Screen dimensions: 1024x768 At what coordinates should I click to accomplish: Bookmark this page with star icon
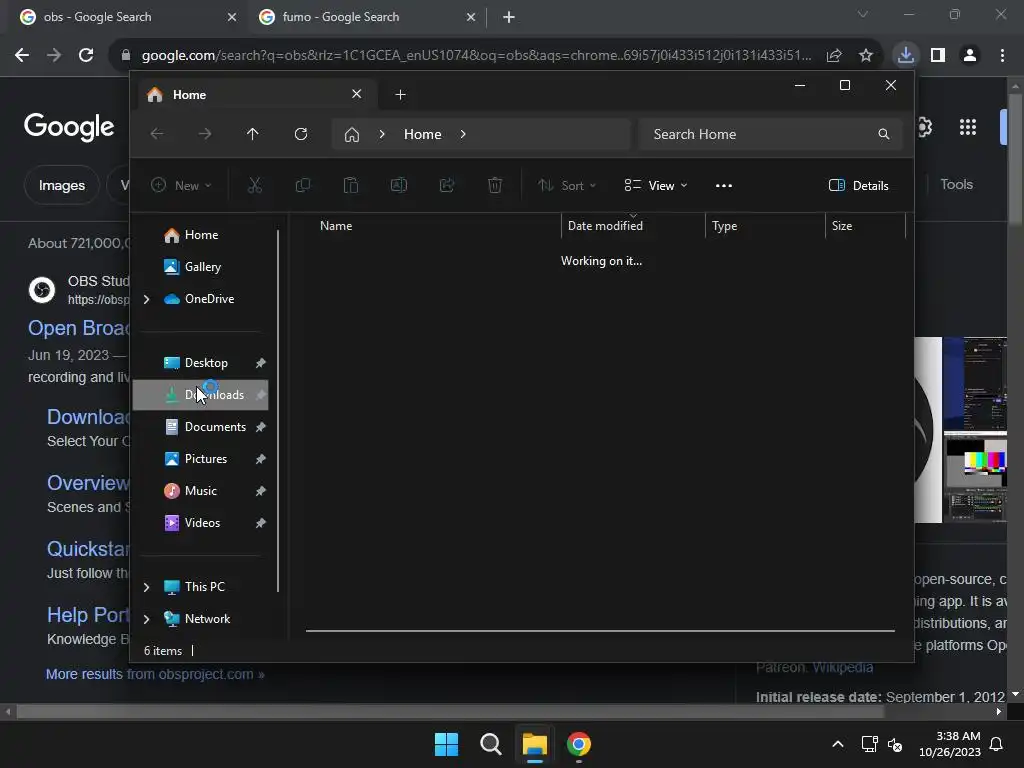coord(866,56)
